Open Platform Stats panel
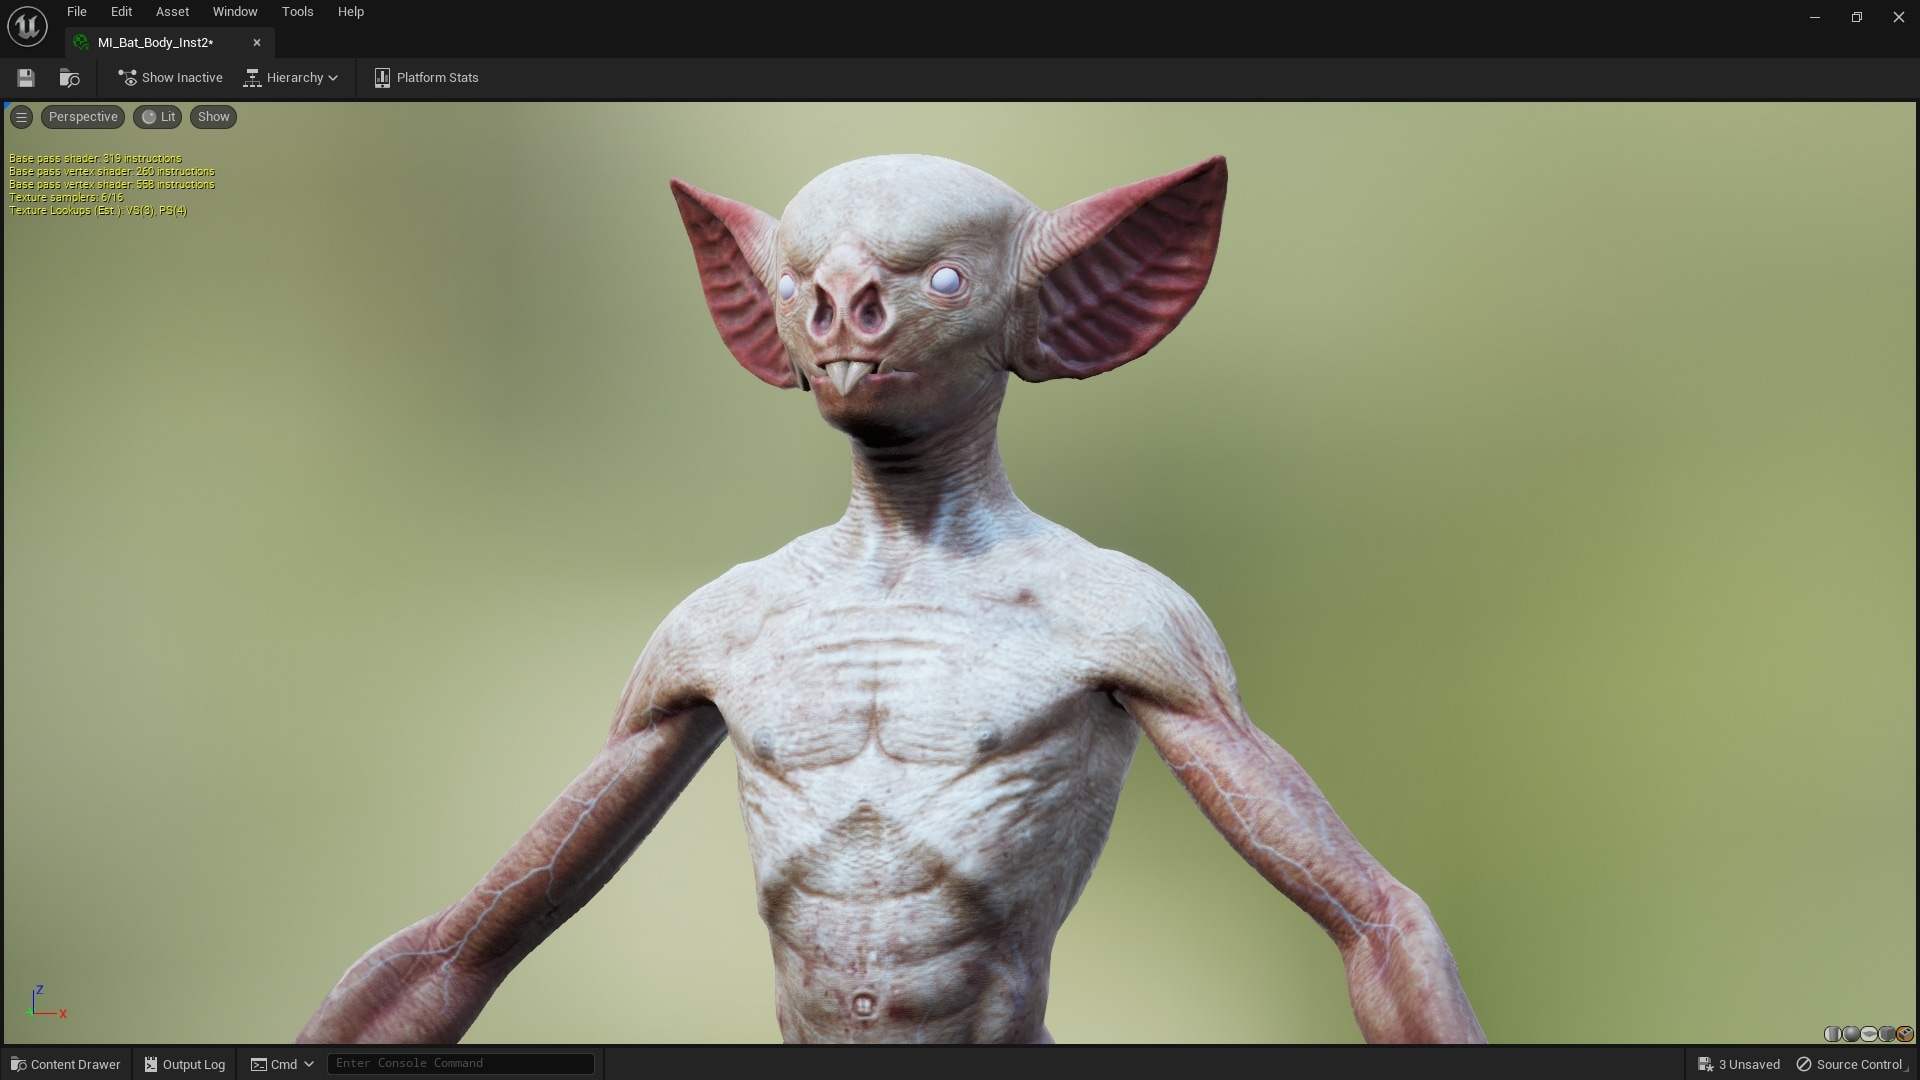1920x1080 pixels. point(426,77)
